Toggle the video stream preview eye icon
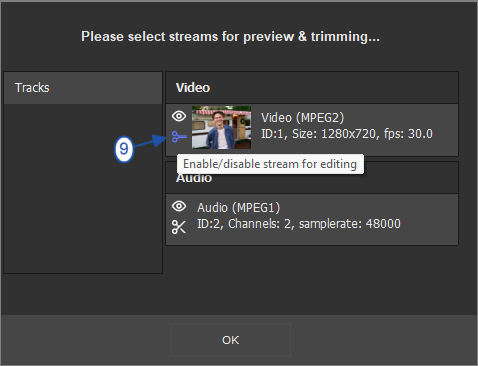 (x=179, y=116)
